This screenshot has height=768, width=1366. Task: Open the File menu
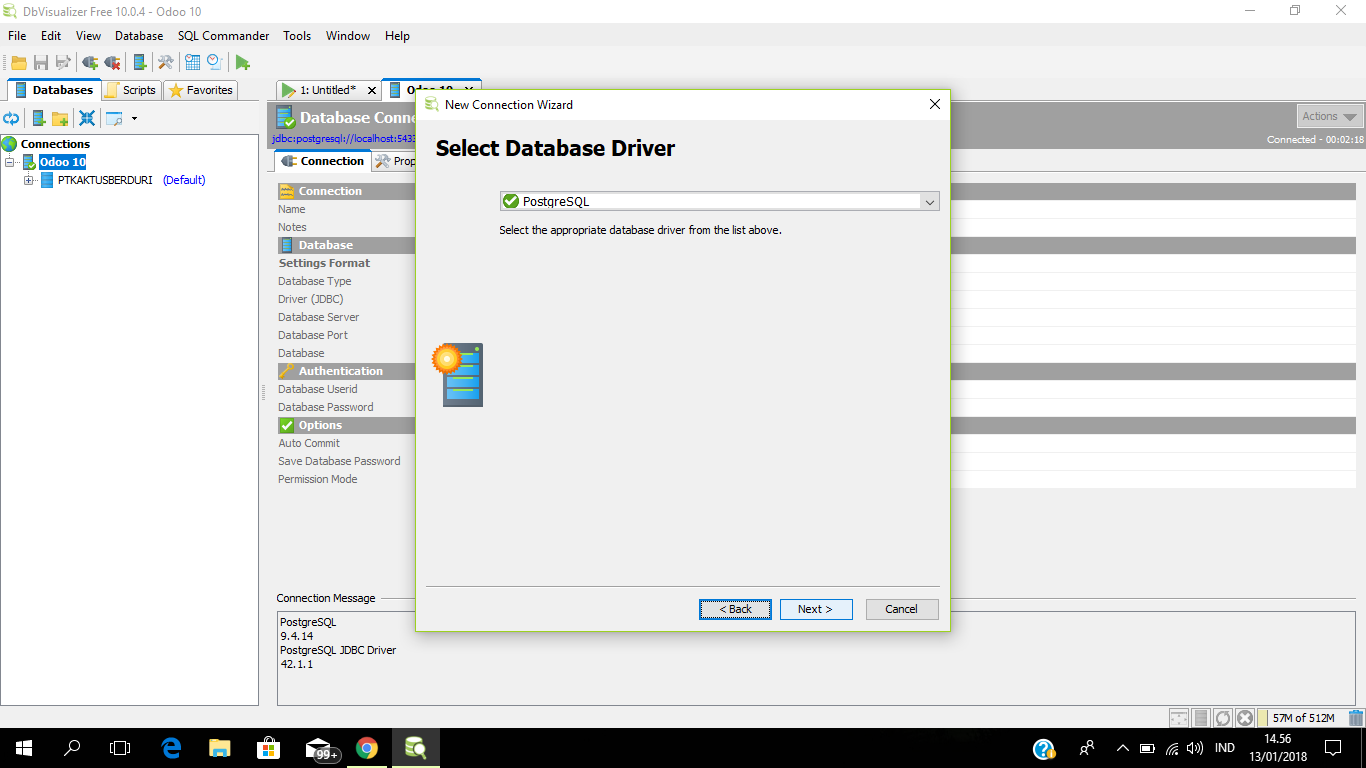click(x=17, y=35)
